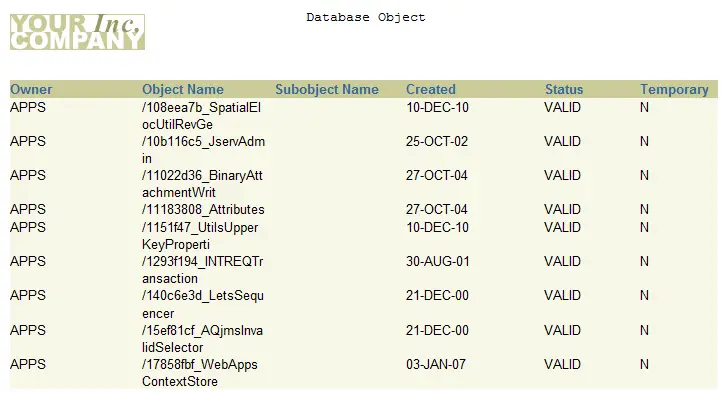Click VALID status in BinaryAttachmentWrit row

click(x=562, y=176)
